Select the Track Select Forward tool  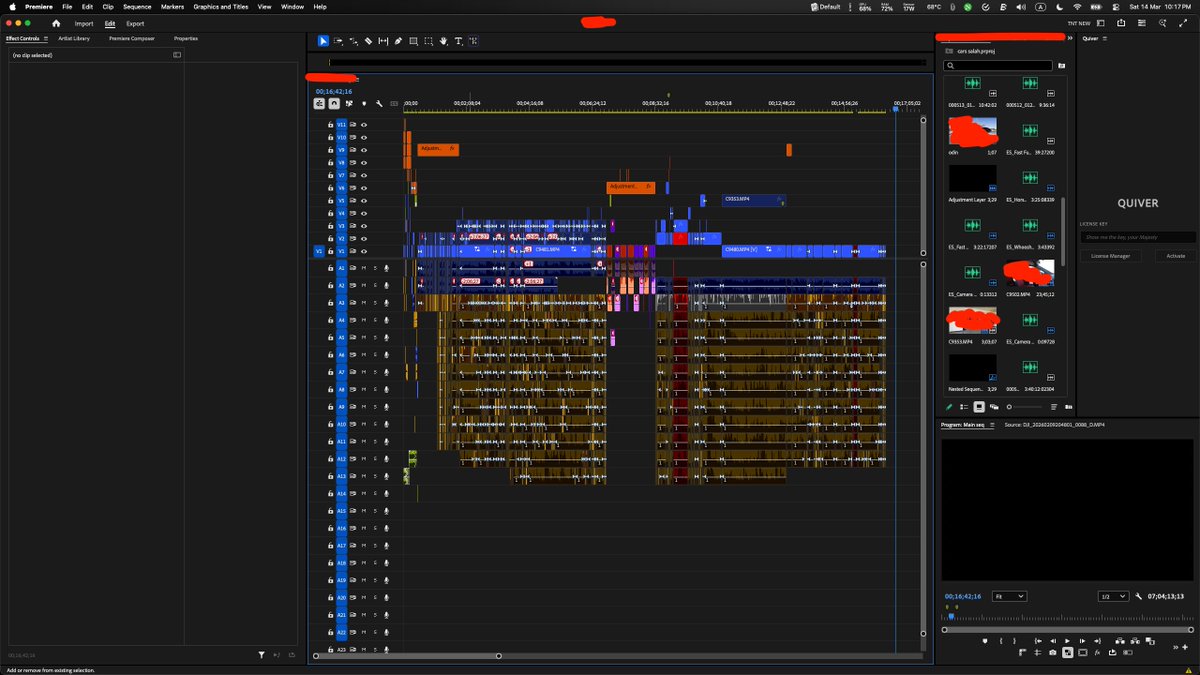coord(338,41)
